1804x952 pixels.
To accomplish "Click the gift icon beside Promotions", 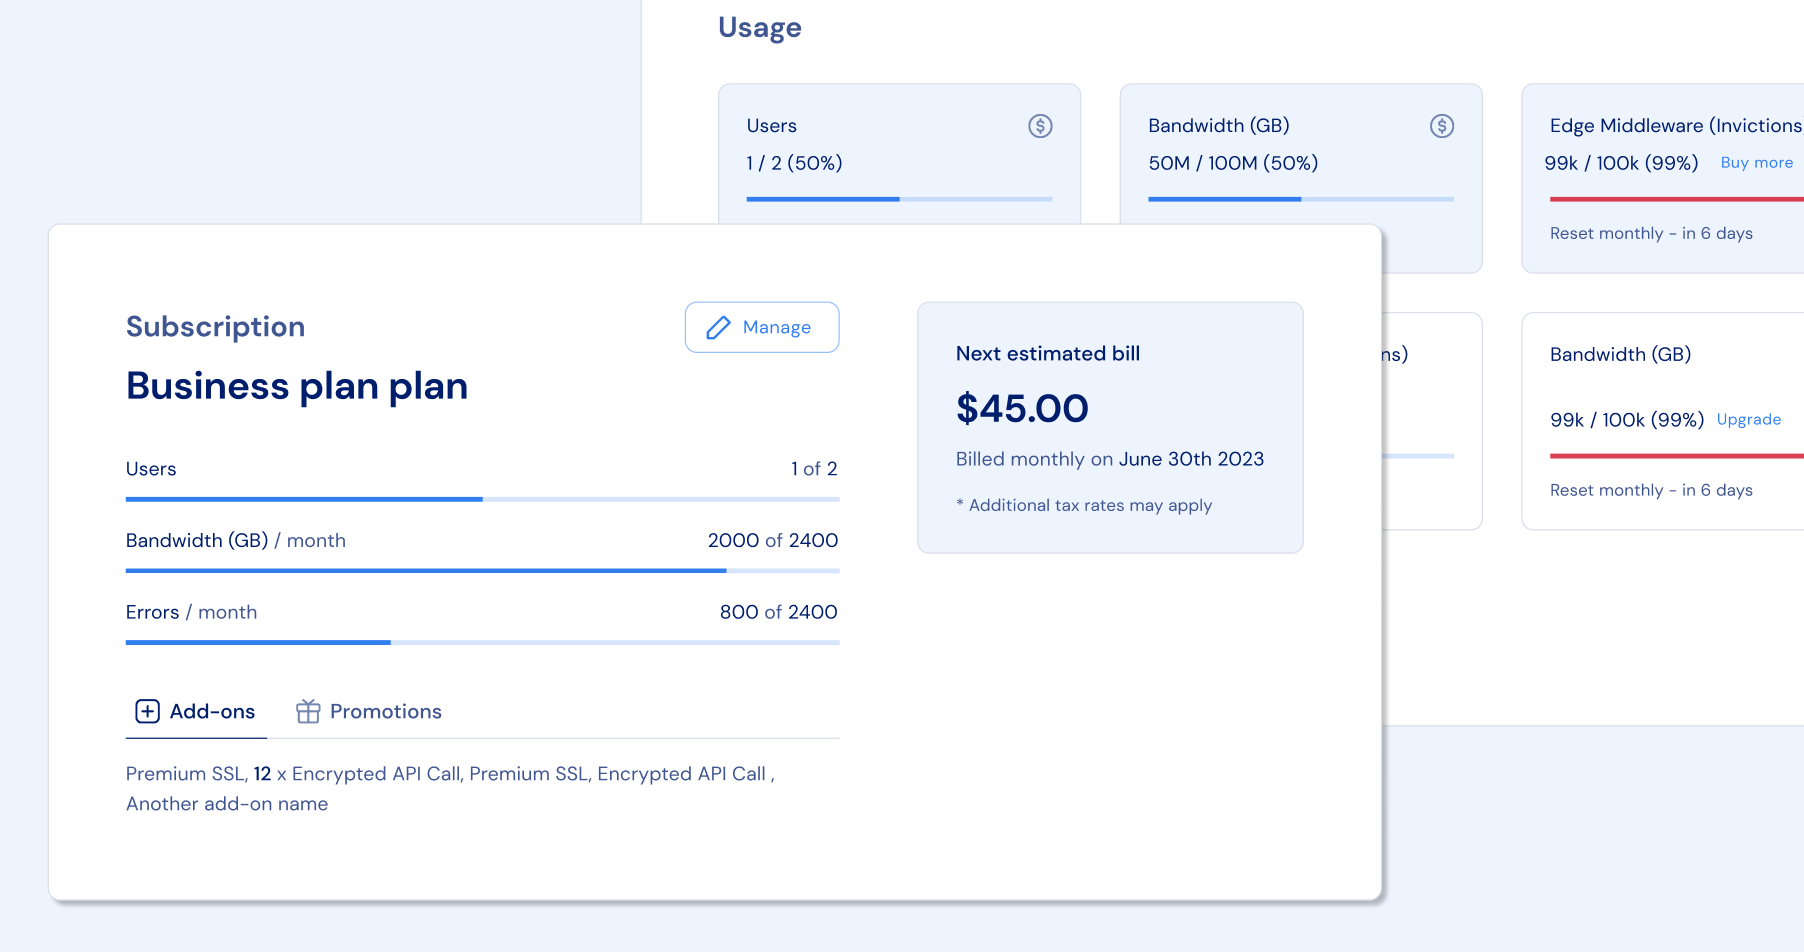I will coord(308,711).
